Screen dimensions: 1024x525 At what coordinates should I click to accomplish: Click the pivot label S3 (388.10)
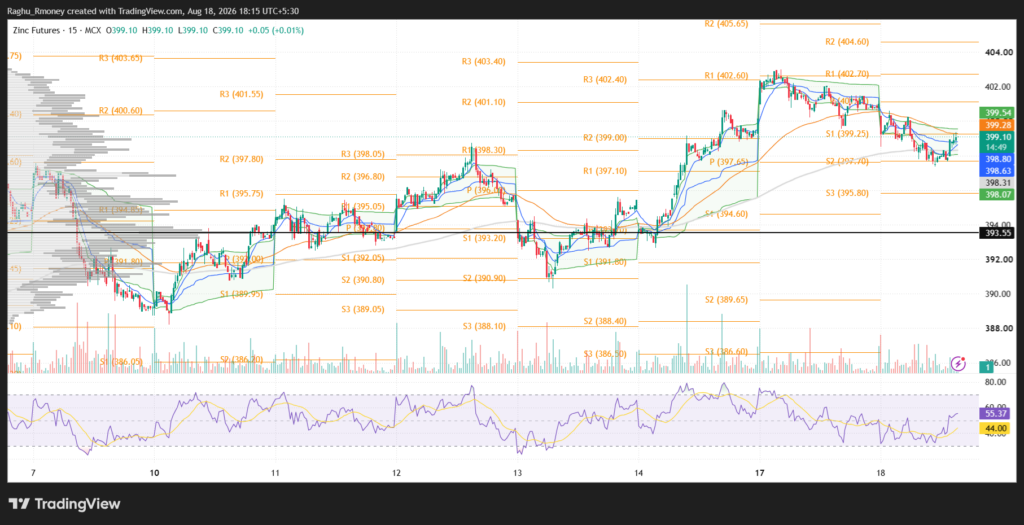[x=484, y=326]
